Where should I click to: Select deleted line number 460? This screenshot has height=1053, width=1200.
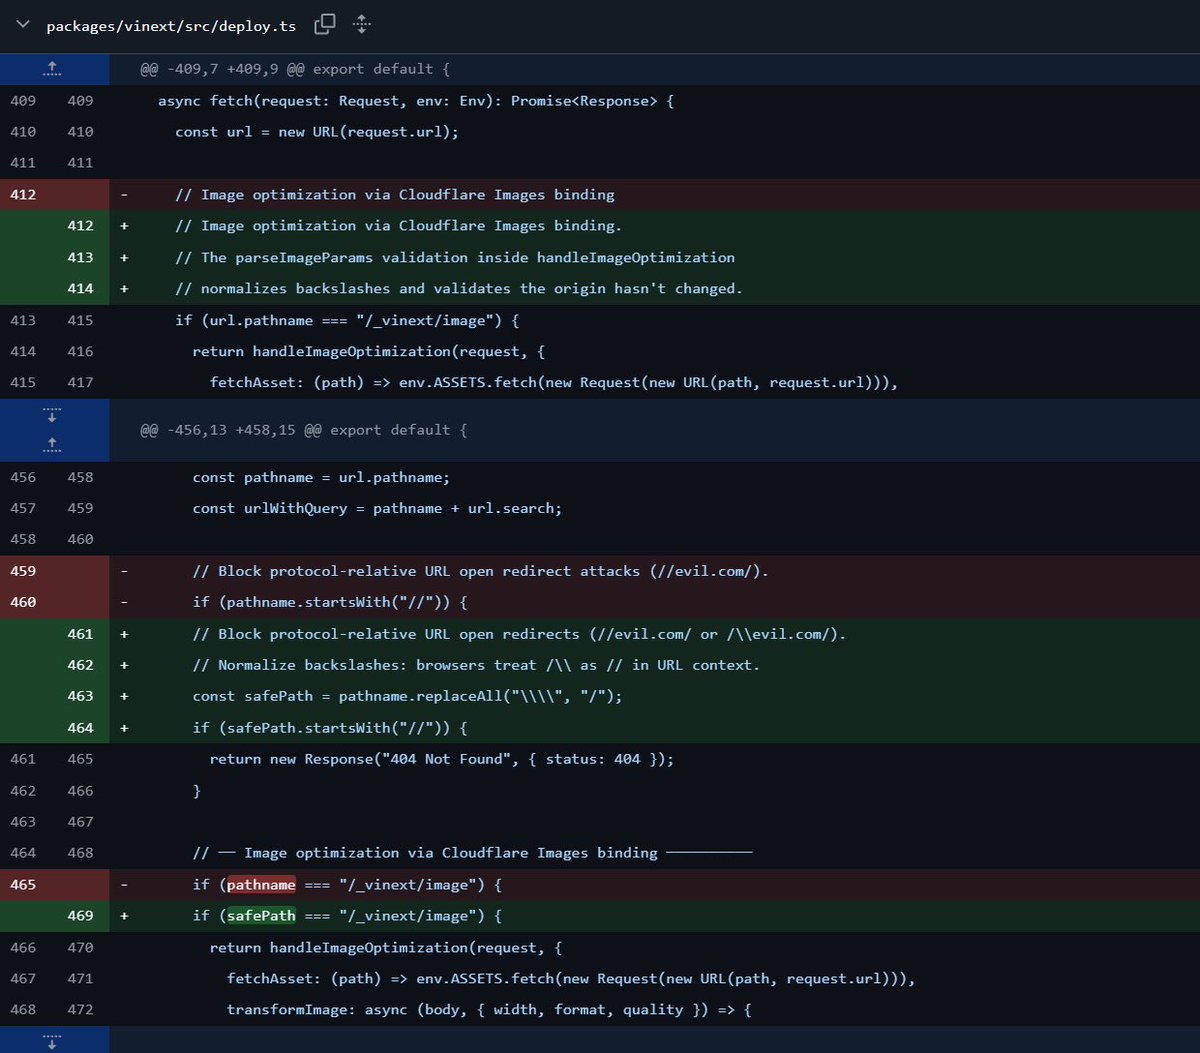click(22, 604)
